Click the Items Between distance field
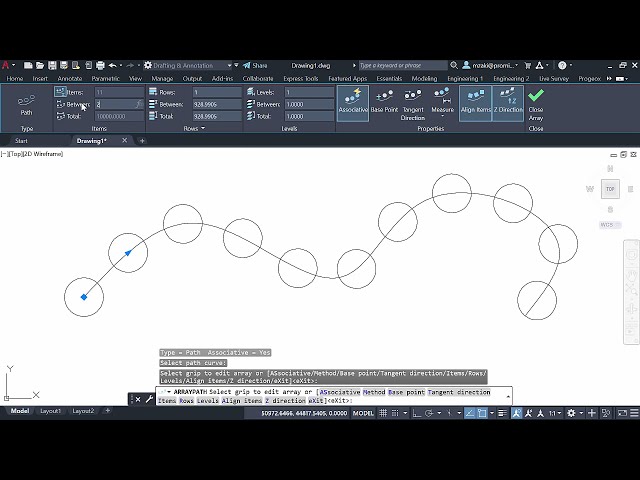 tap(119, 104)
